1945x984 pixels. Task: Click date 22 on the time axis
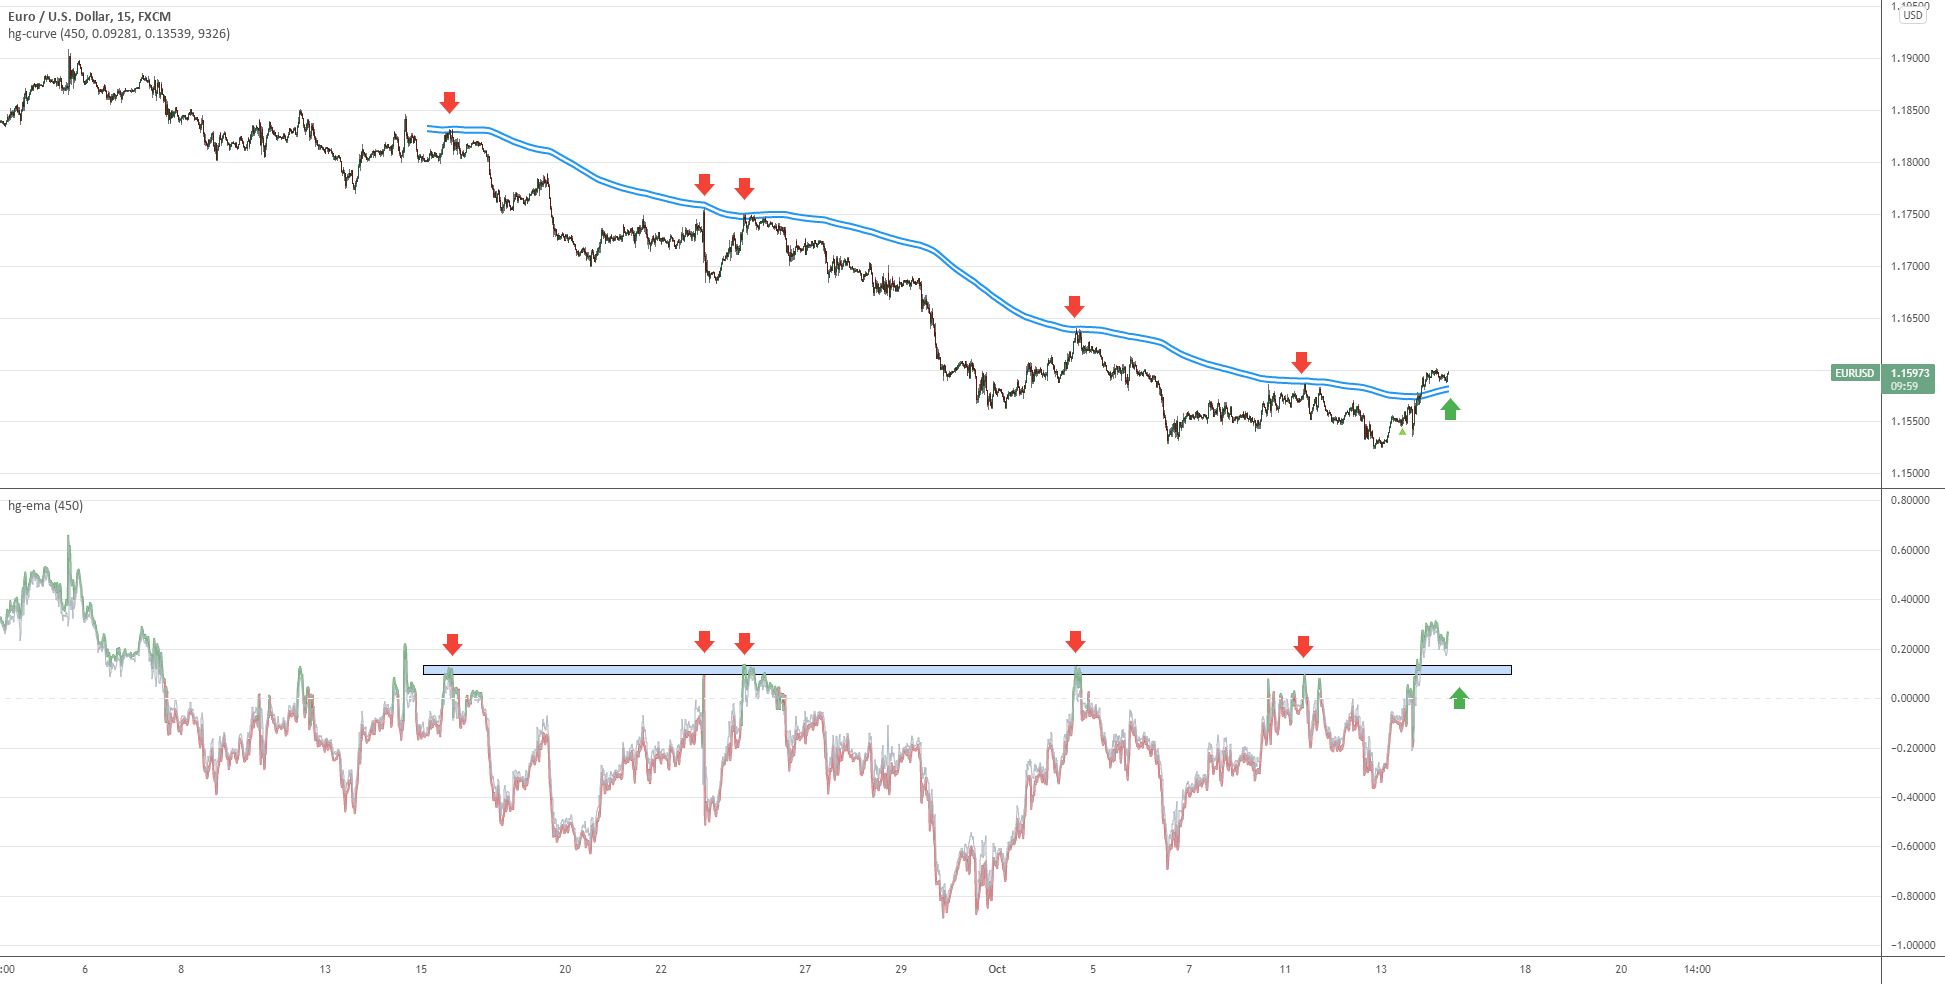click(661, 969)
